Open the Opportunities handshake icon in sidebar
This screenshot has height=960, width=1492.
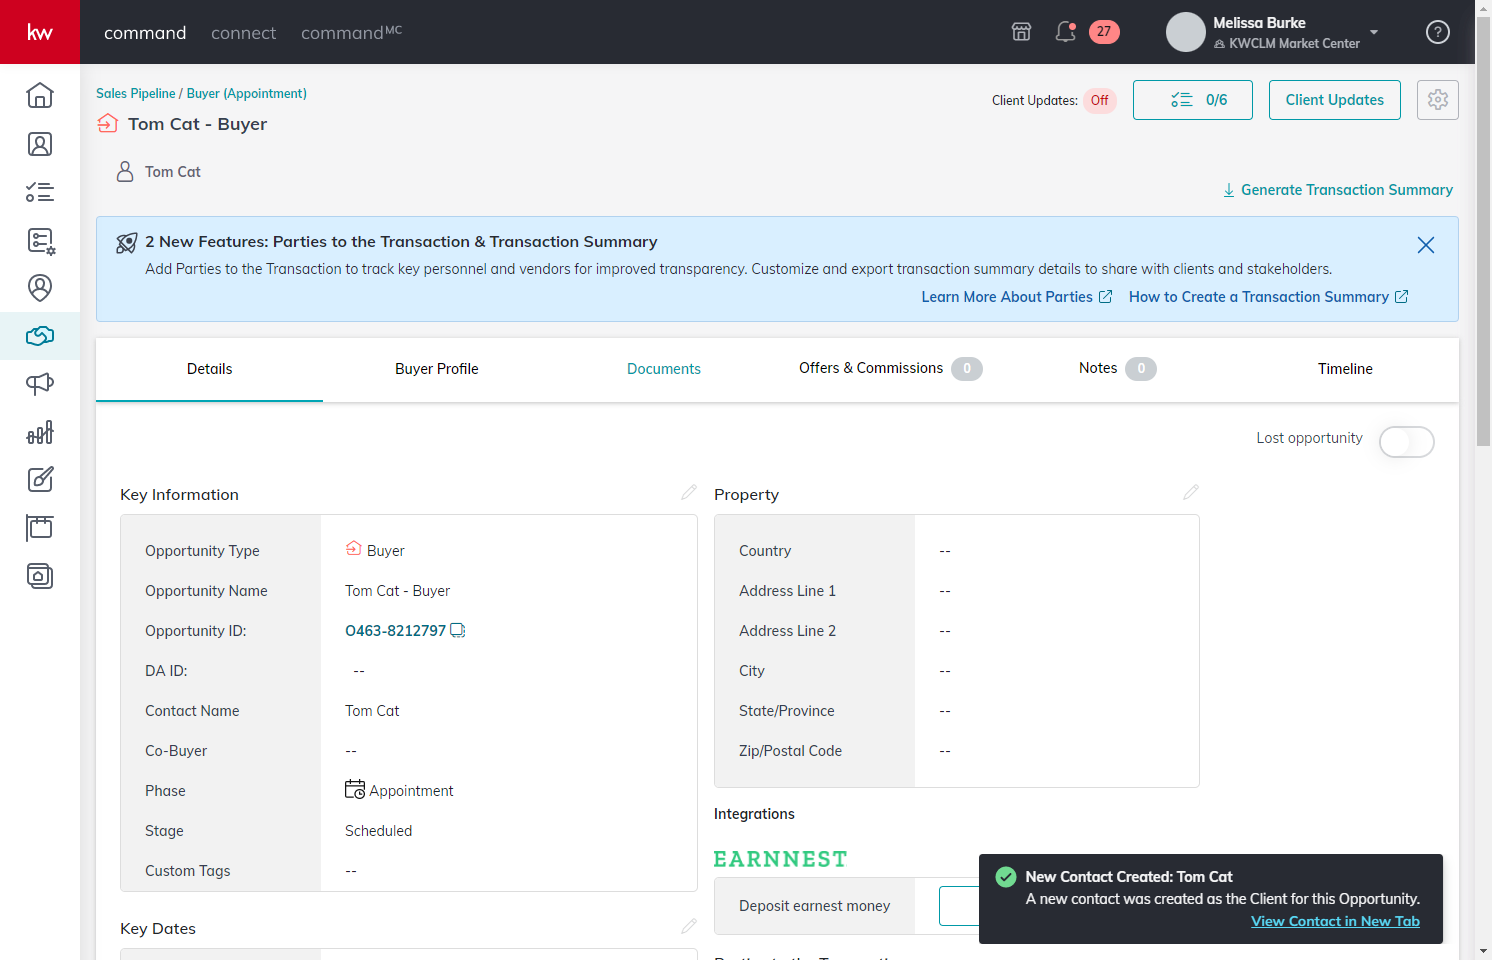40,336
